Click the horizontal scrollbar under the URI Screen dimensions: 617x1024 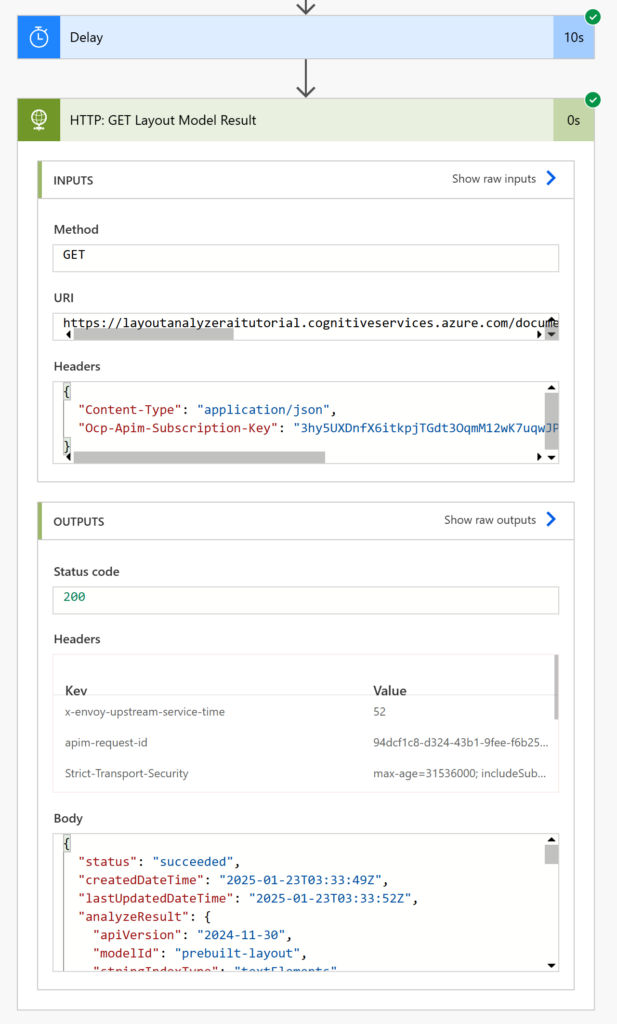(153, 334)
